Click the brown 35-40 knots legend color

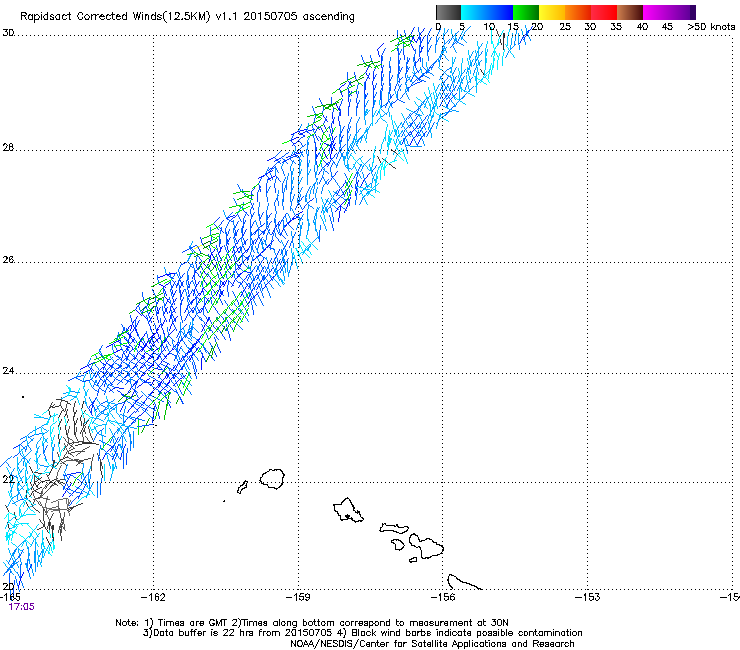630,12
